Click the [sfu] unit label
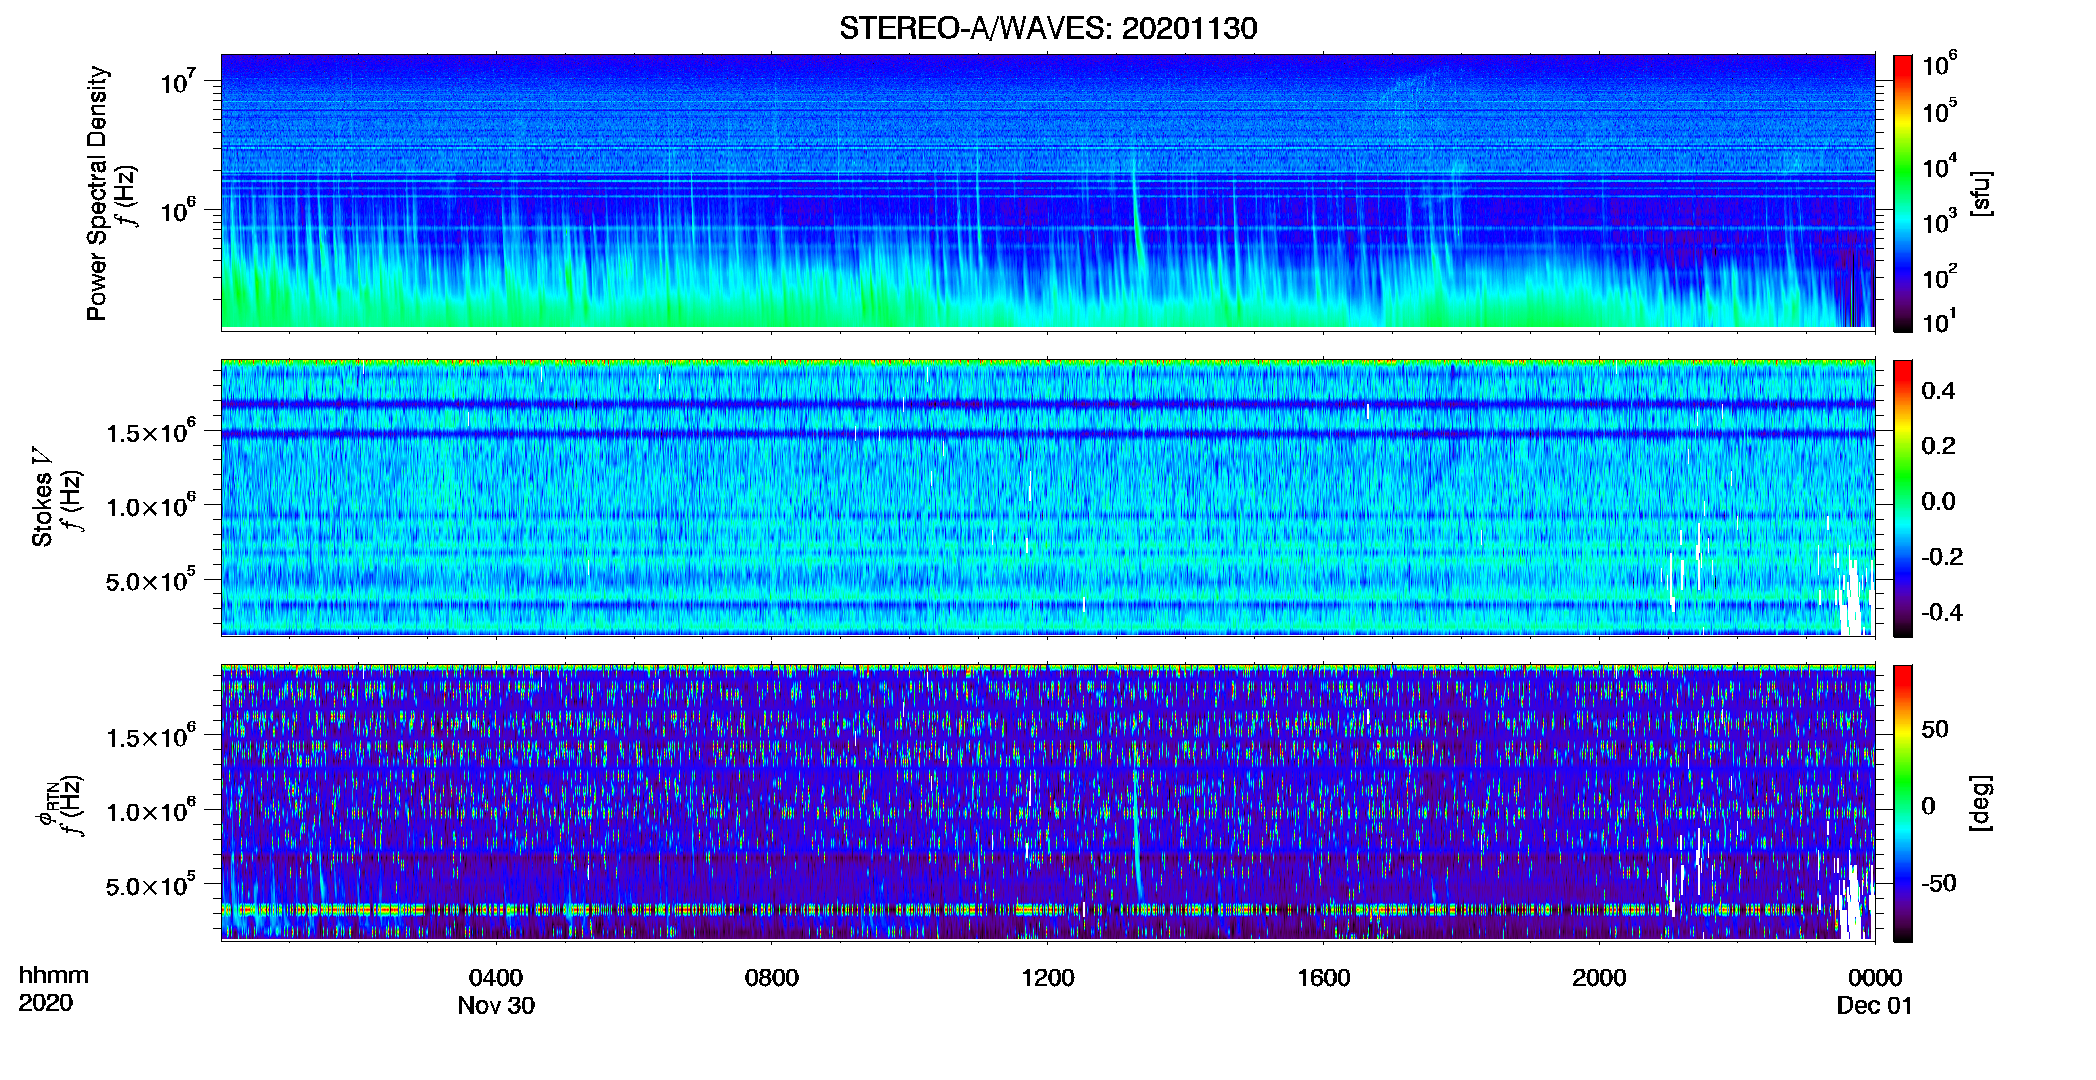 [1980, 193]
